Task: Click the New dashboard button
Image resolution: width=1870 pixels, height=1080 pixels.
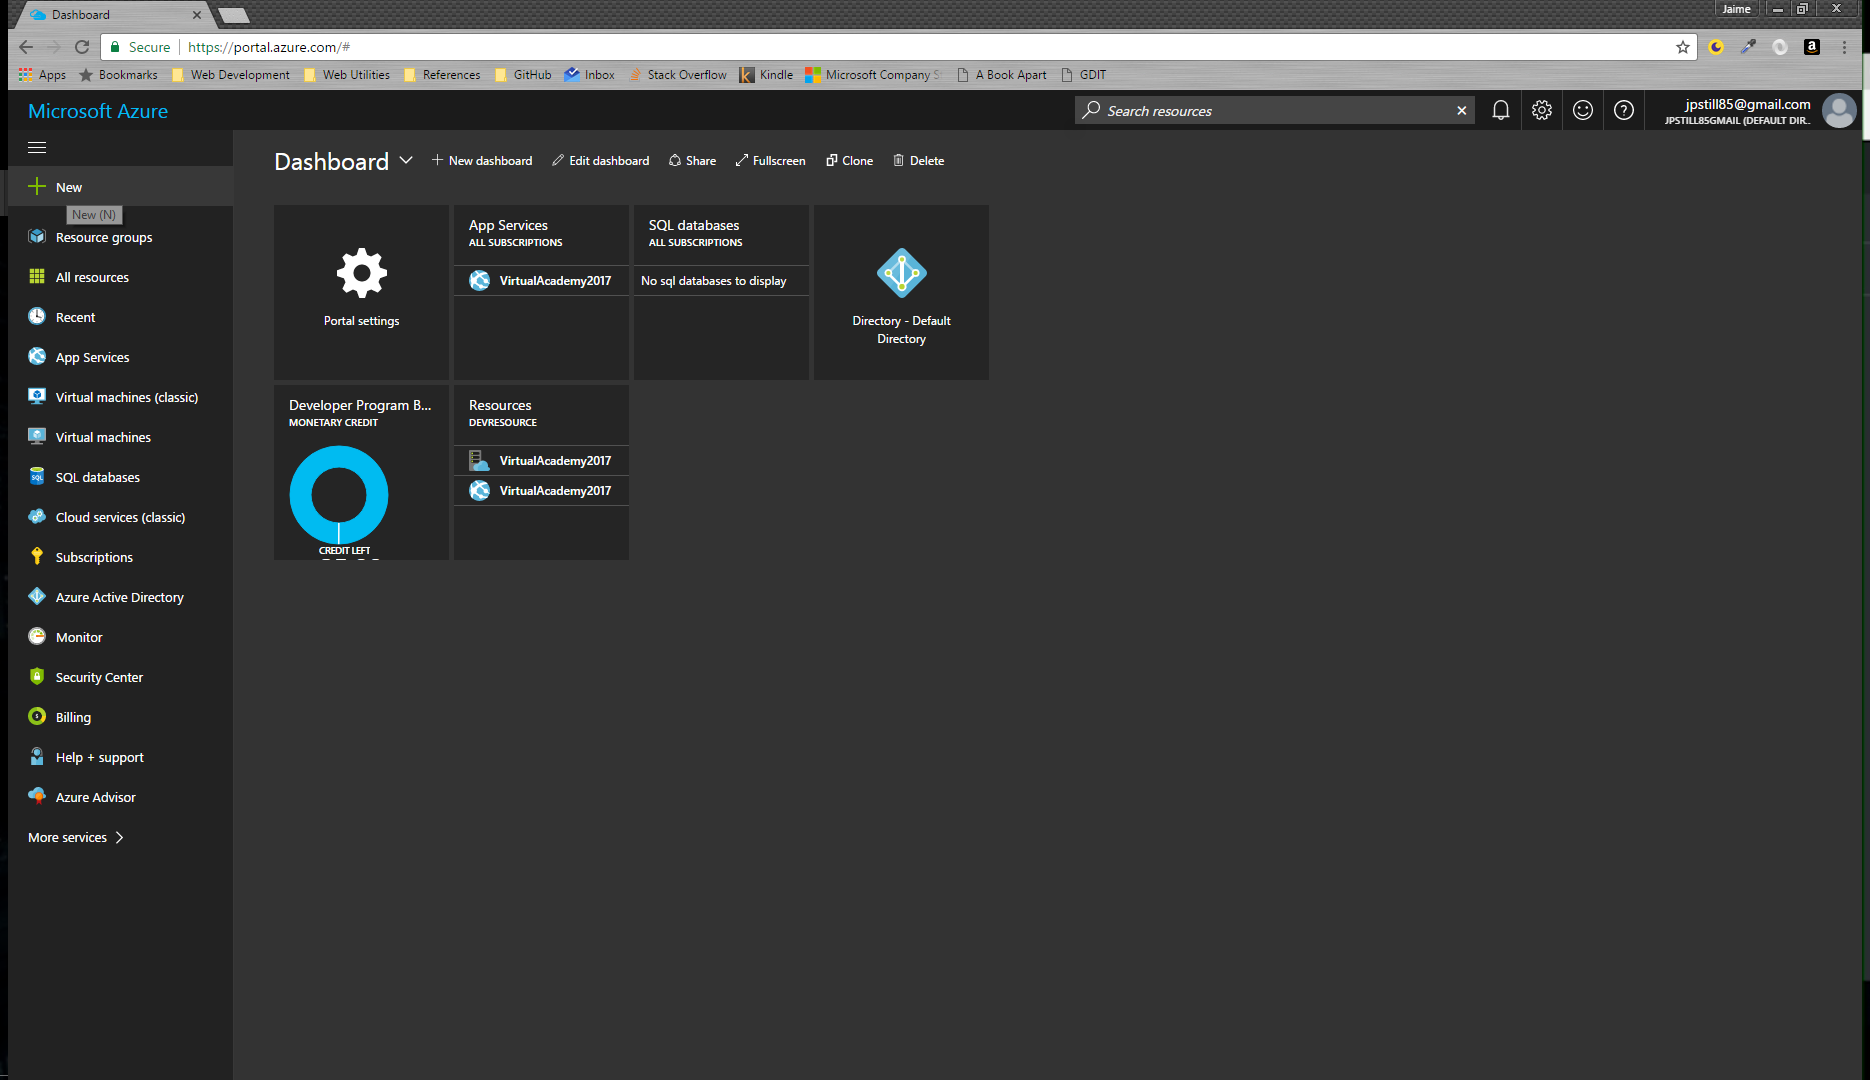Action: coord(482,161)
